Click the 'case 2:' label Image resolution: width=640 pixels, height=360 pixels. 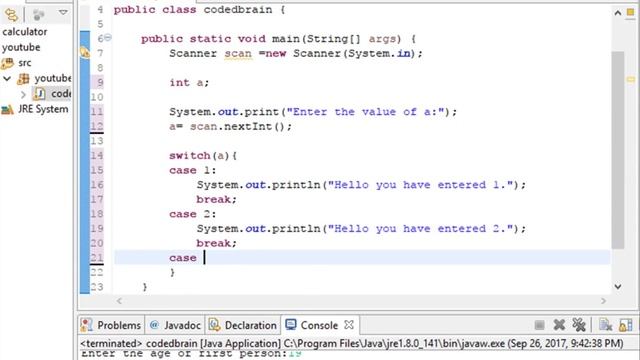(193, 214)
